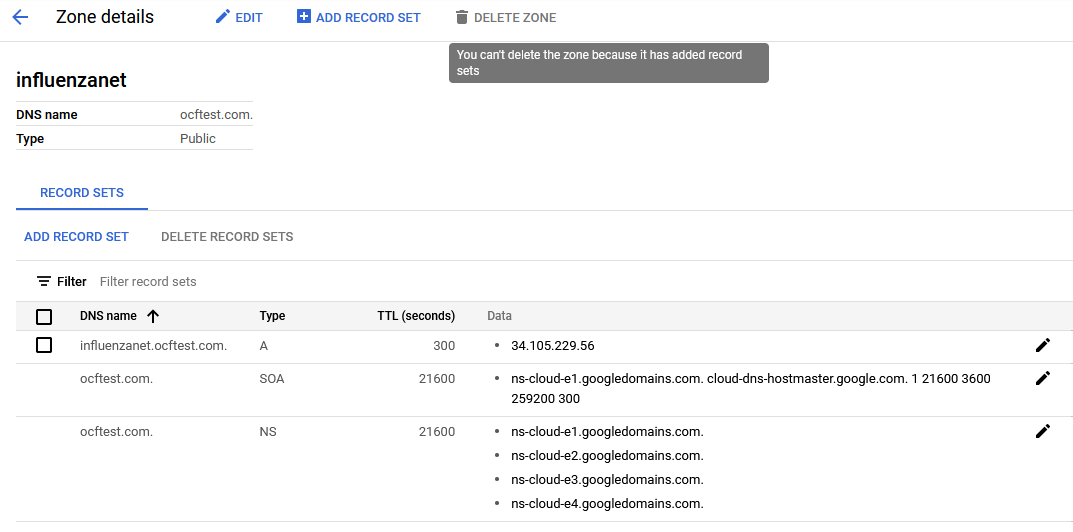Viewport: 1073px width, 532px height.
Task: Check the box for influenzanet.ocftest.com. record
Action: coord(44,345)
